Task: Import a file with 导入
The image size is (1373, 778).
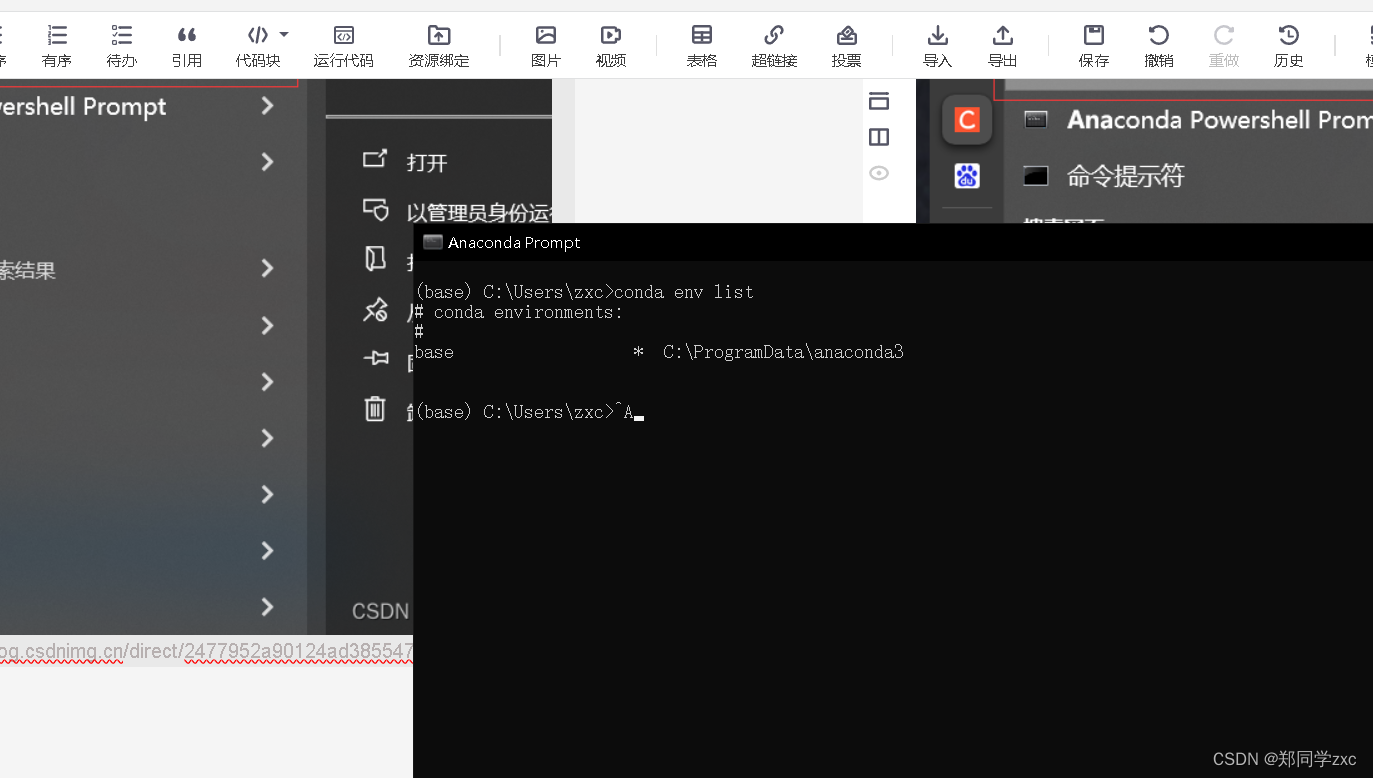Action: [x=937, y=47]
